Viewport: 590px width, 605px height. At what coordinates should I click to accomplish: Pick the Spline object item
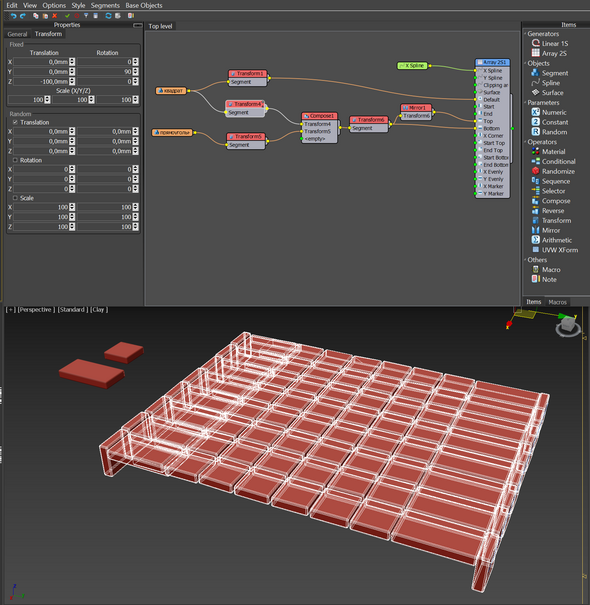[546, 83]
